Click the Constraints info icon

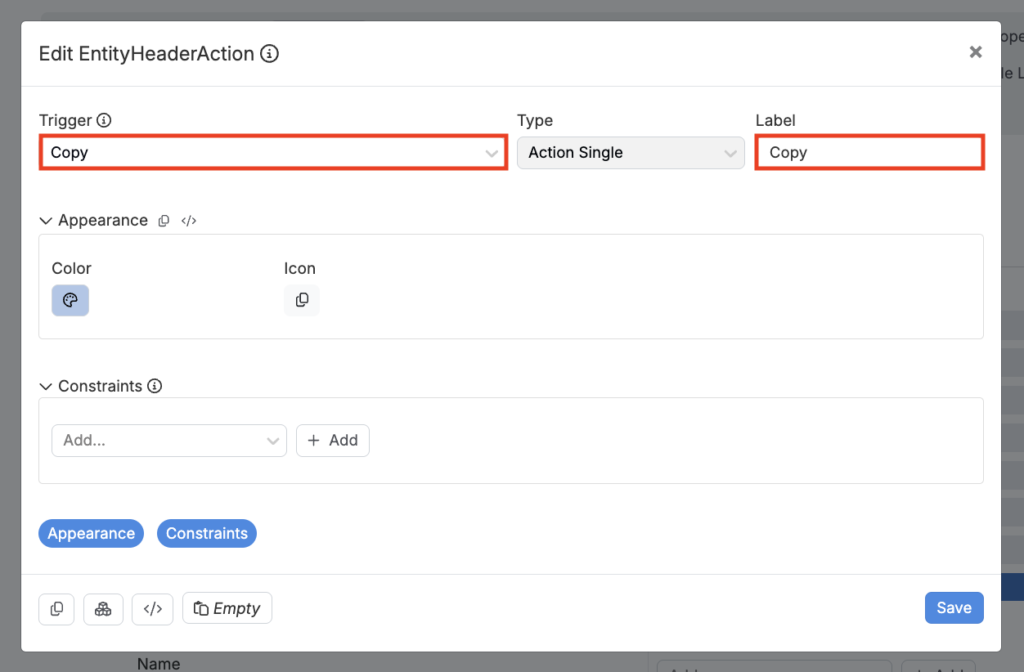154,386
